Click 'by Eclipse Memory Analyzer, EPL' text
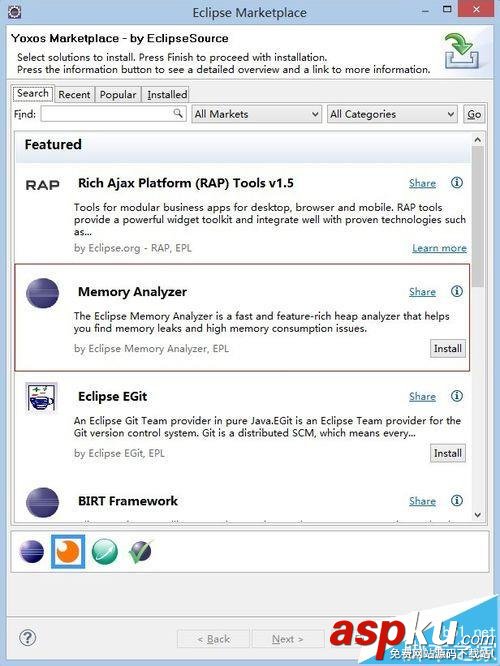 click(x=151, y=349)
